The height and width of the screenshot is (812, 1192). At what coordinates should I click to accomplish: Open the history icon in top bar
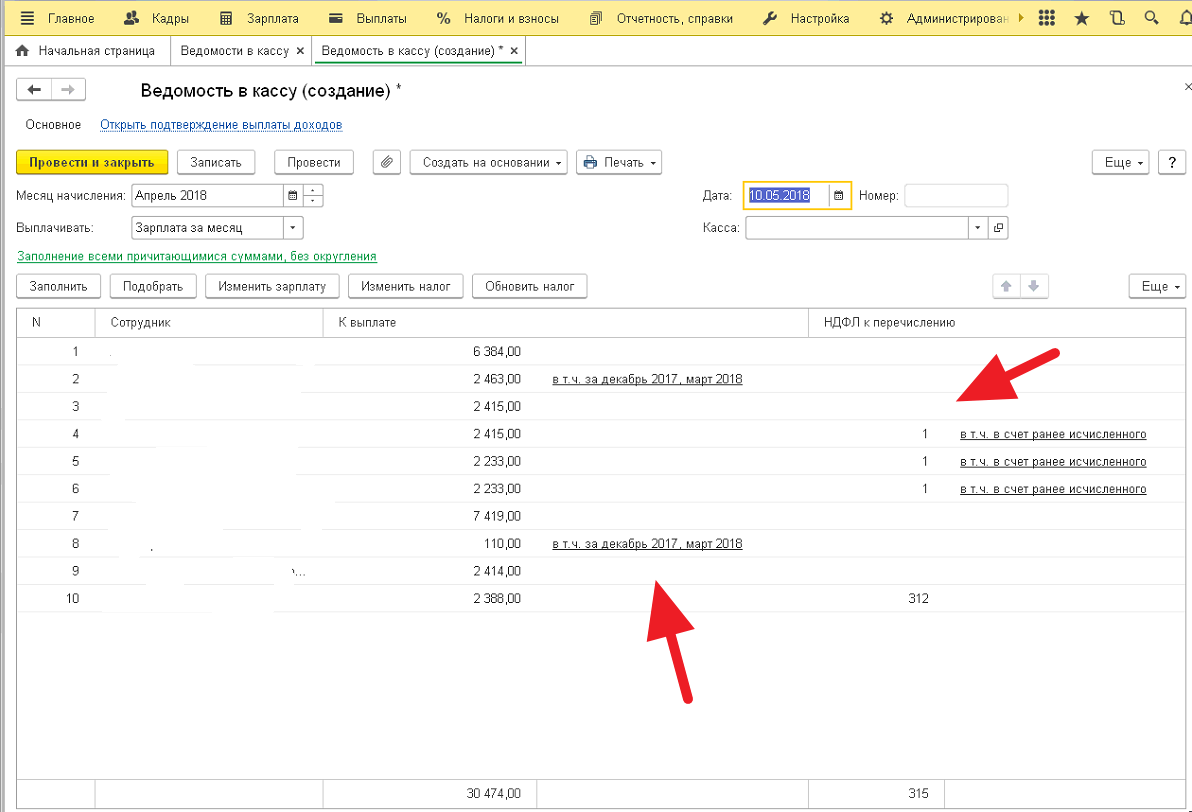(1117, 18)
